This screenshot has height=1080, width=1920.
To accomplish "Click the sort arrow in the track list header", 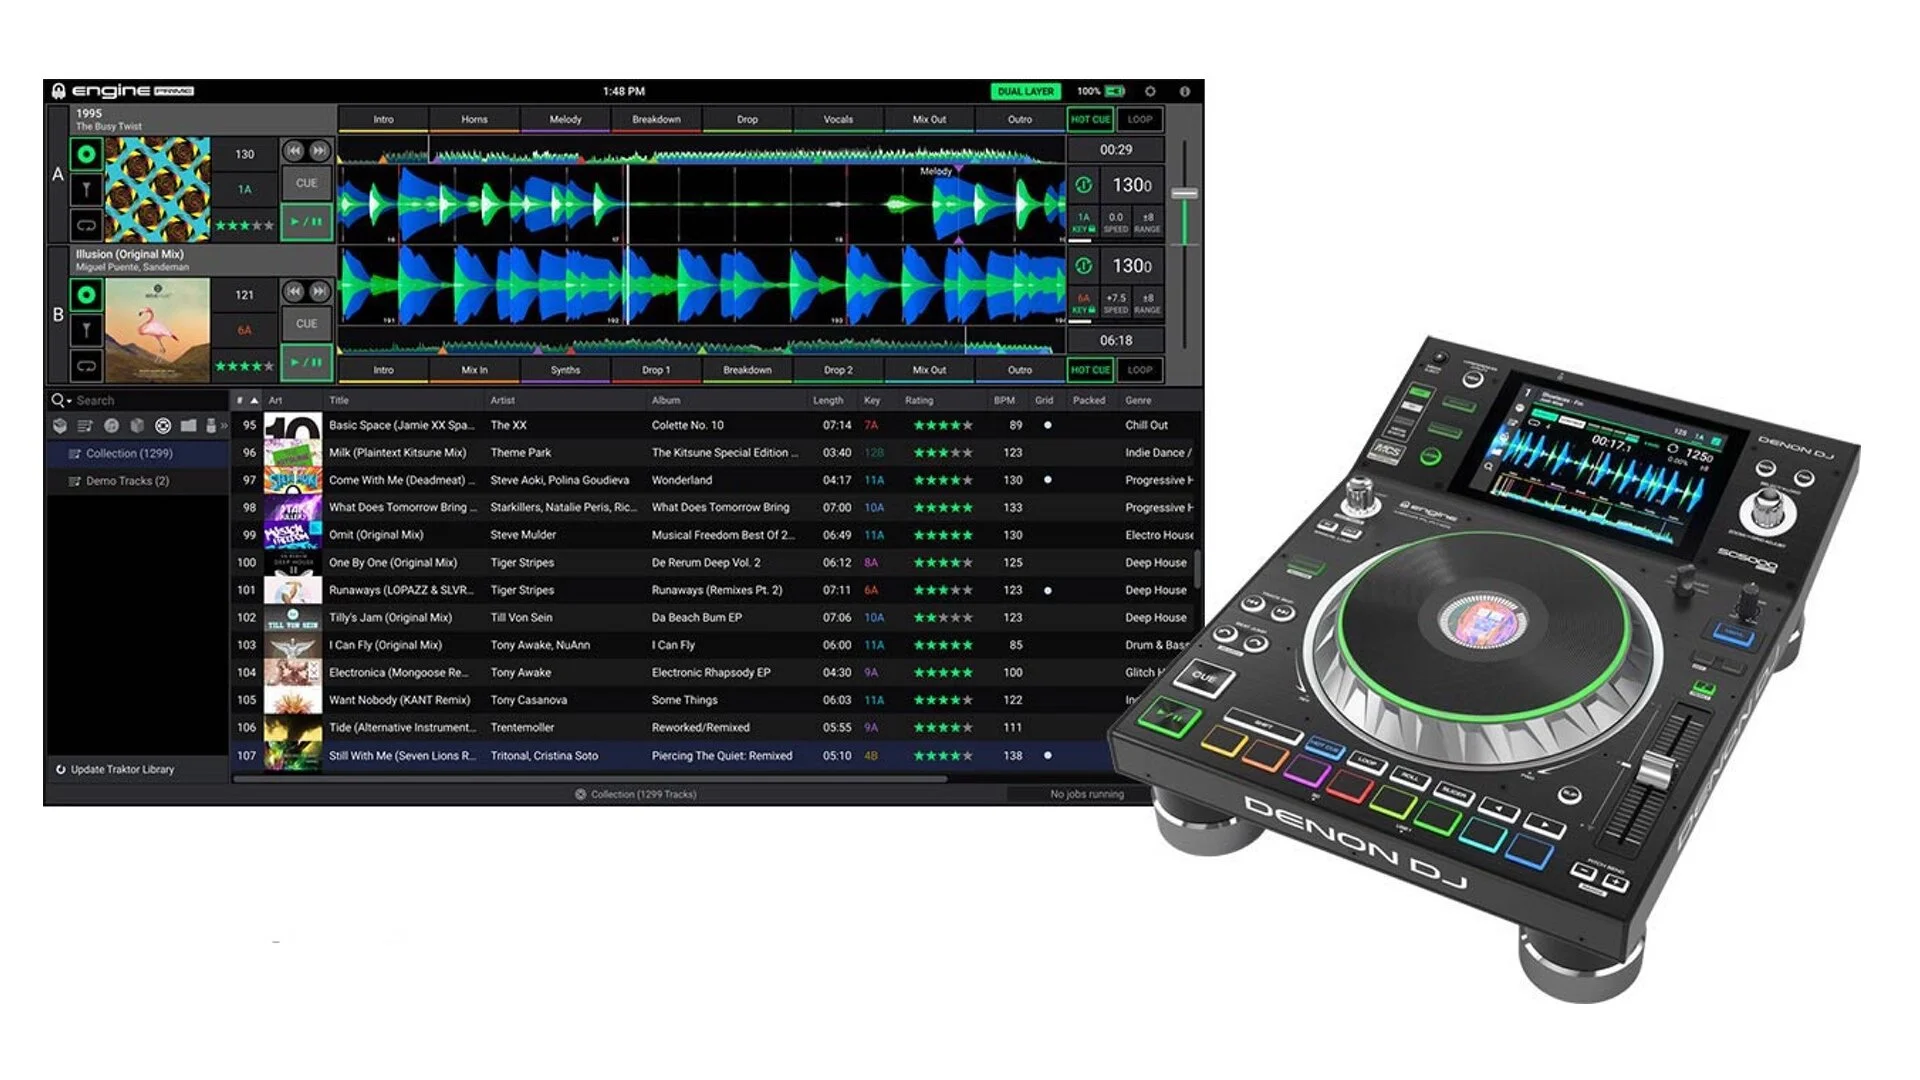I will (x=251, y=400).
